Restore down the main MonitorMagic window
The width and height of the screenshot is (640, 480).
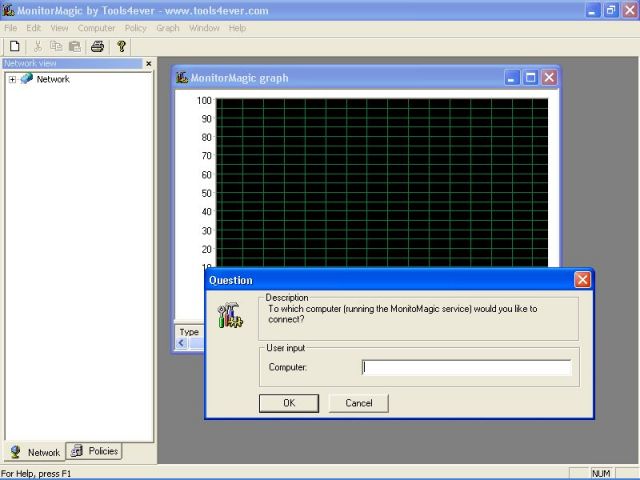611,10
